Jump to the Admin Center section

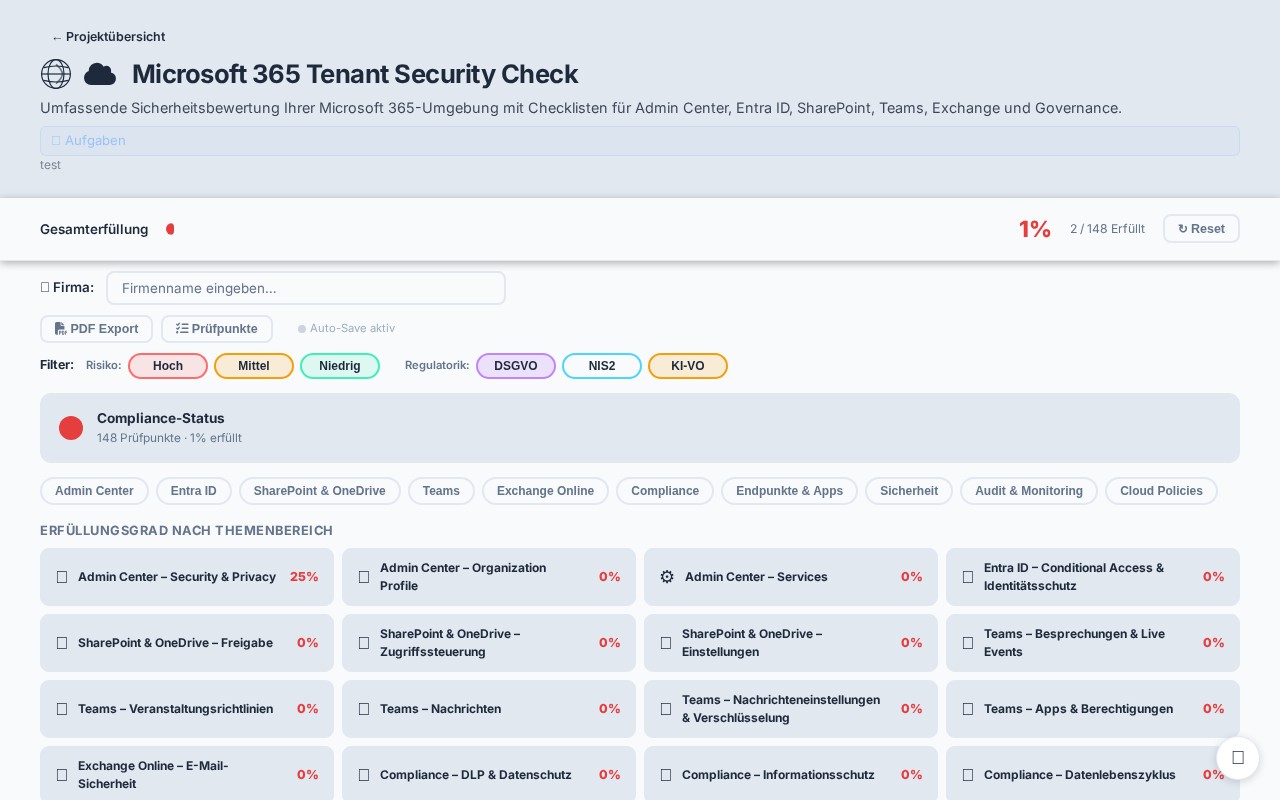(94, 491)
